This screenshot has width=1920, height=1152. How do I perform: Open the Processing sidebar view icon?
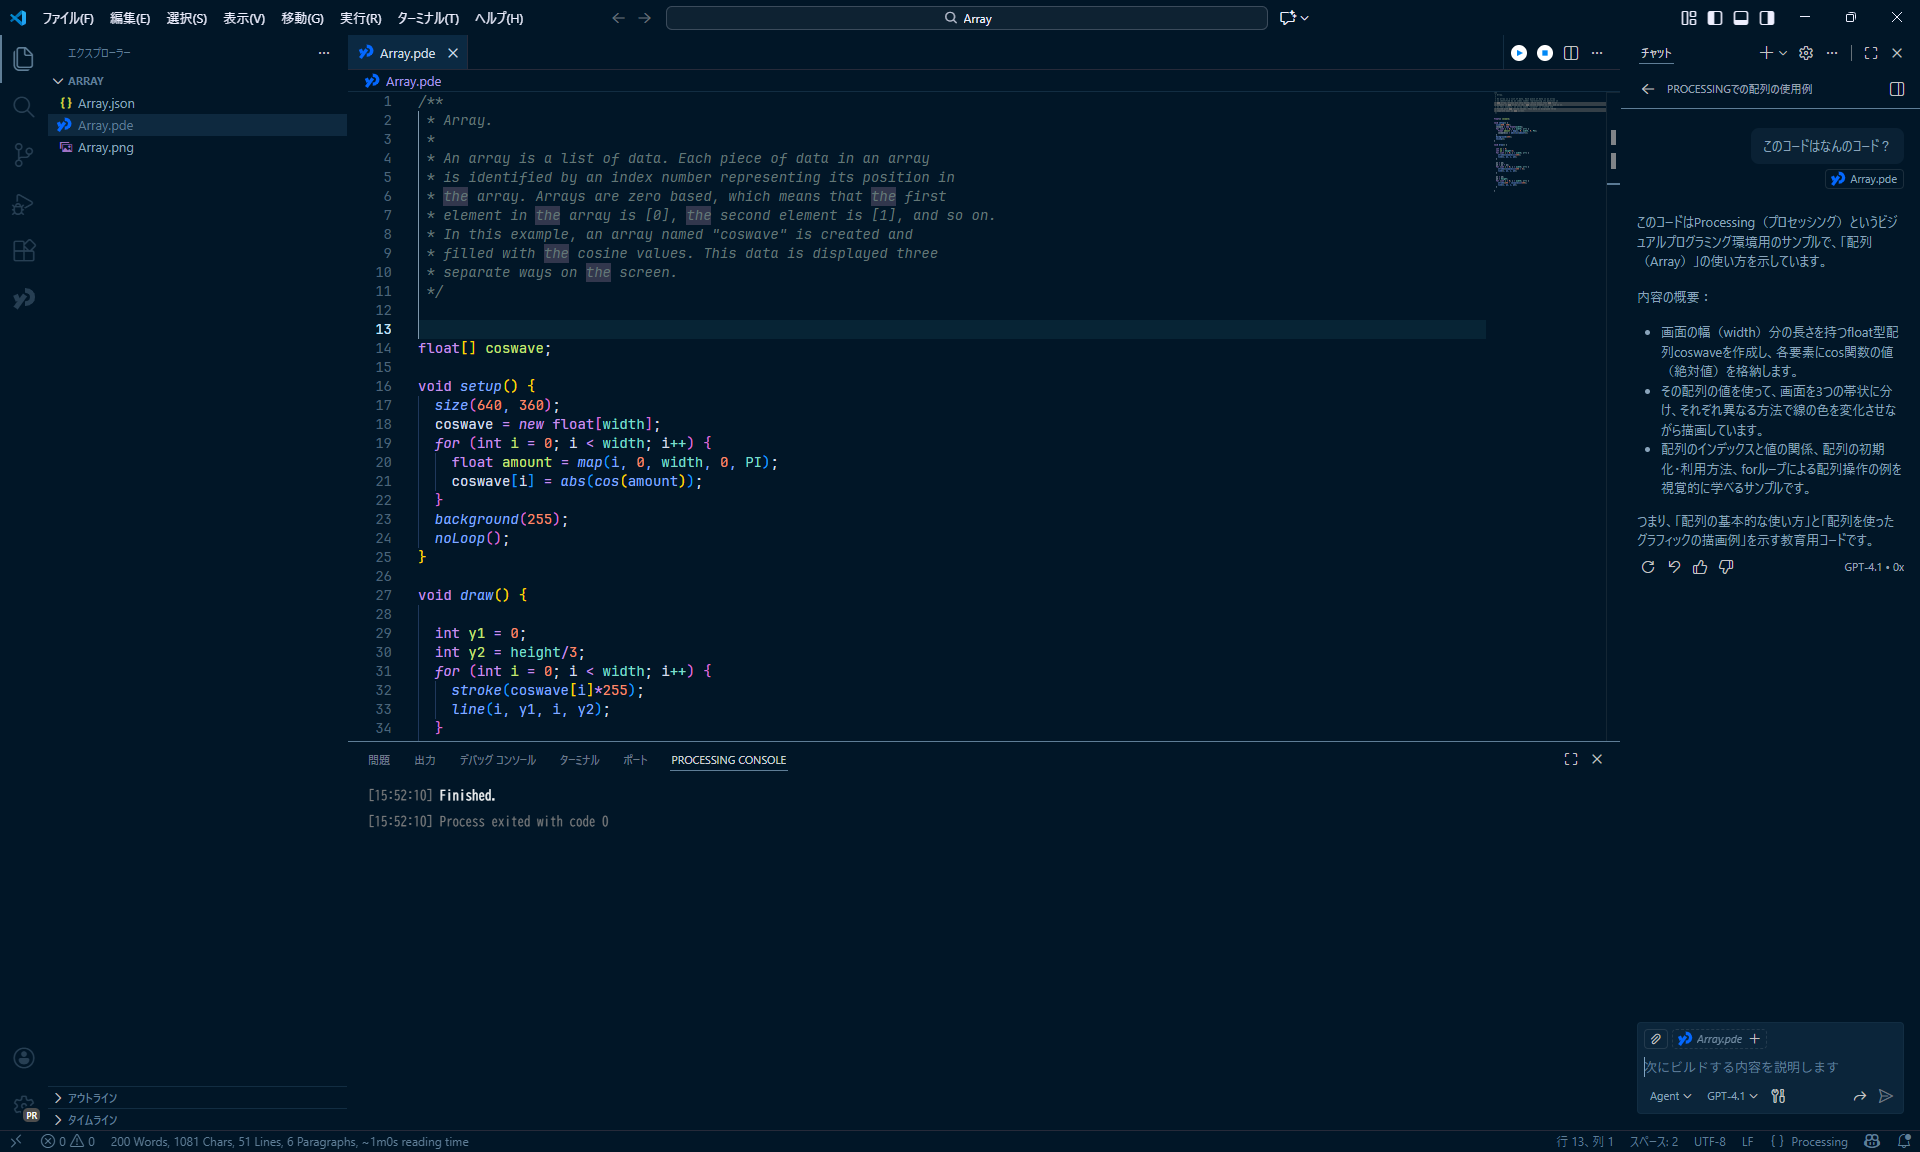pos(24,298)
